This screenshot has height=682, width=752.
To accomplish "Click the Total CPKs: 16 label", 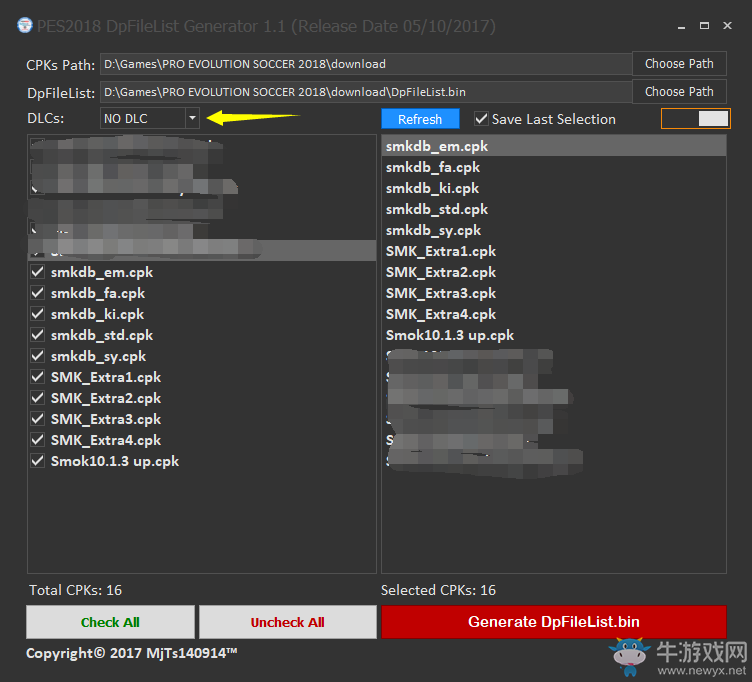I will tap(75, 590).
